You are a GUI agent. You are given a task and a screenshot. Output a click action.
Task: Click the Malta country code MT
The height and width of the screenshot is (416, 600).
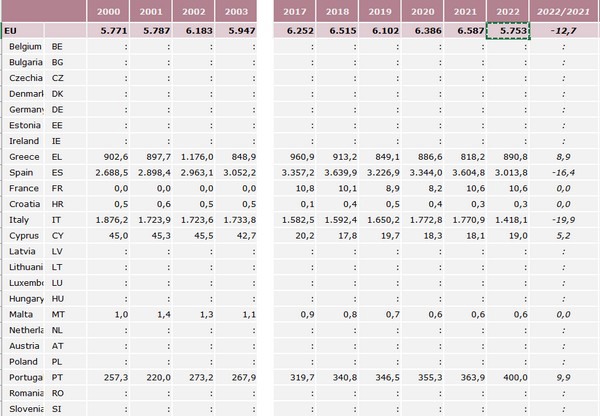(58, 314)
